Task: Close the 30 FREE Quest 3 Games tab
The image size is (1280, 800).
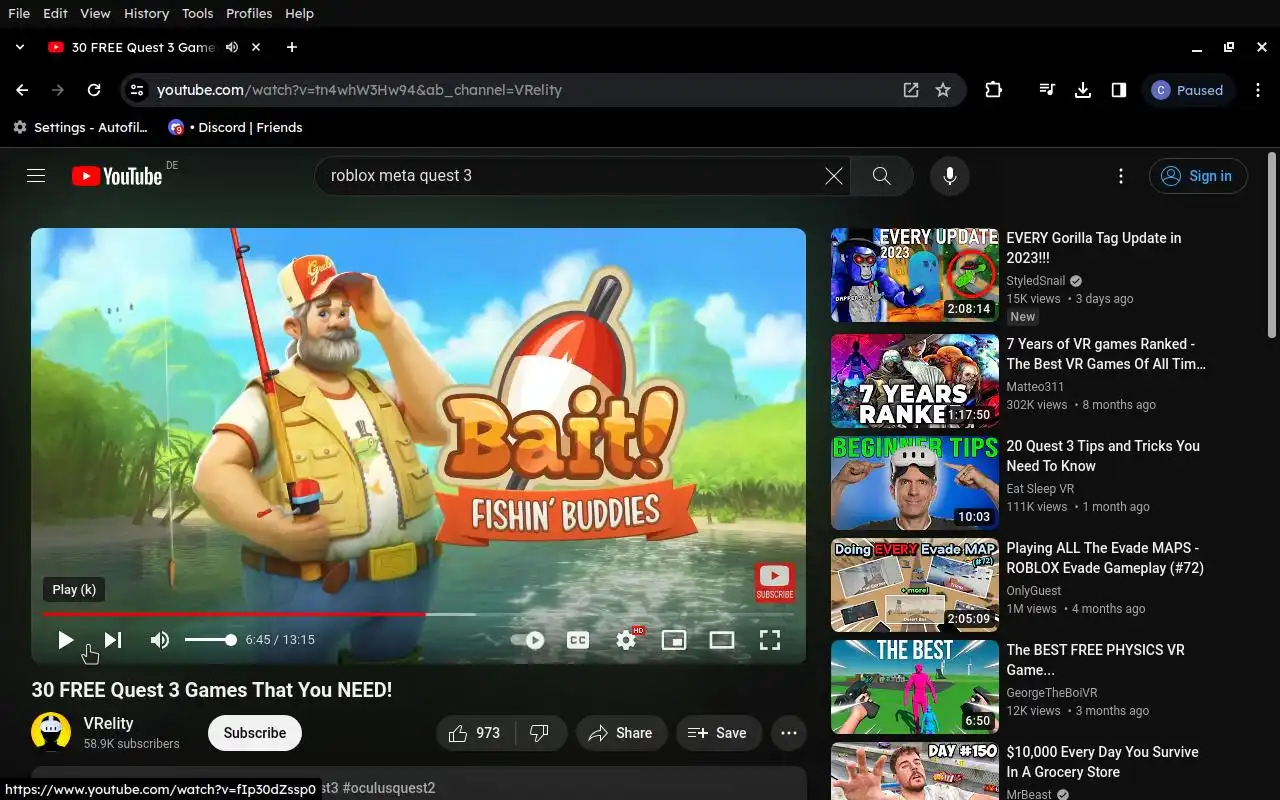Action: click(256, 47)
